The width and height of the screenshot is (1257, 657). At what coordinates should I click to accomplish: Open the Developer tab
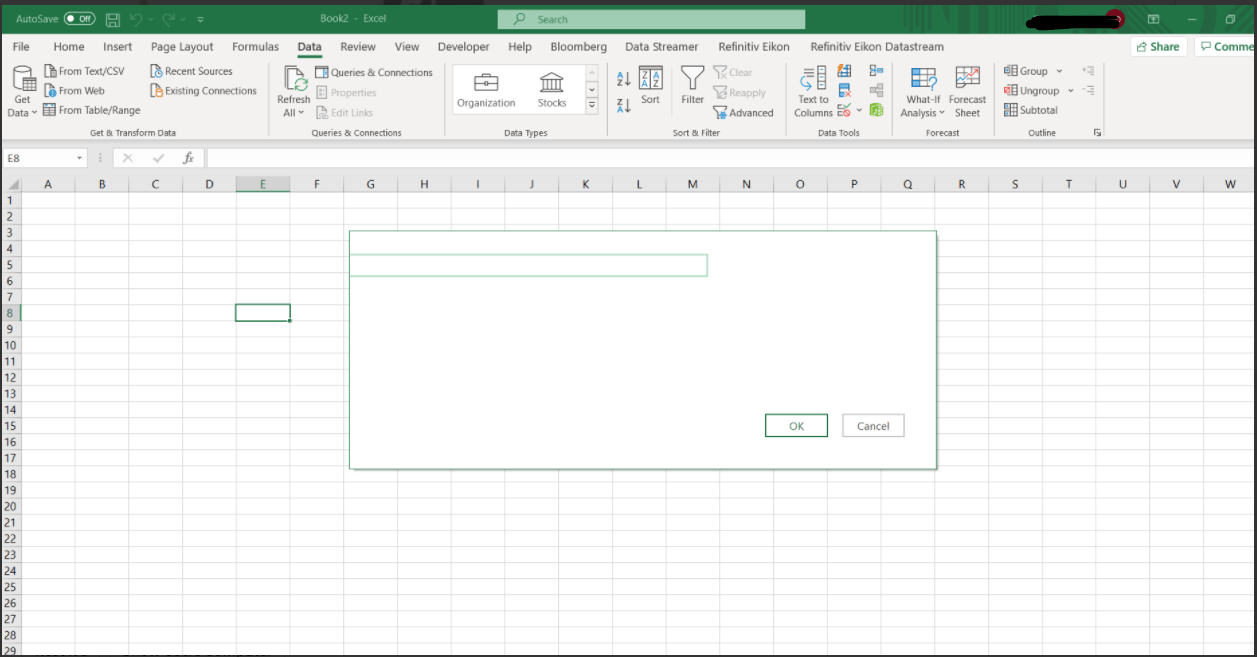point(464,47)
